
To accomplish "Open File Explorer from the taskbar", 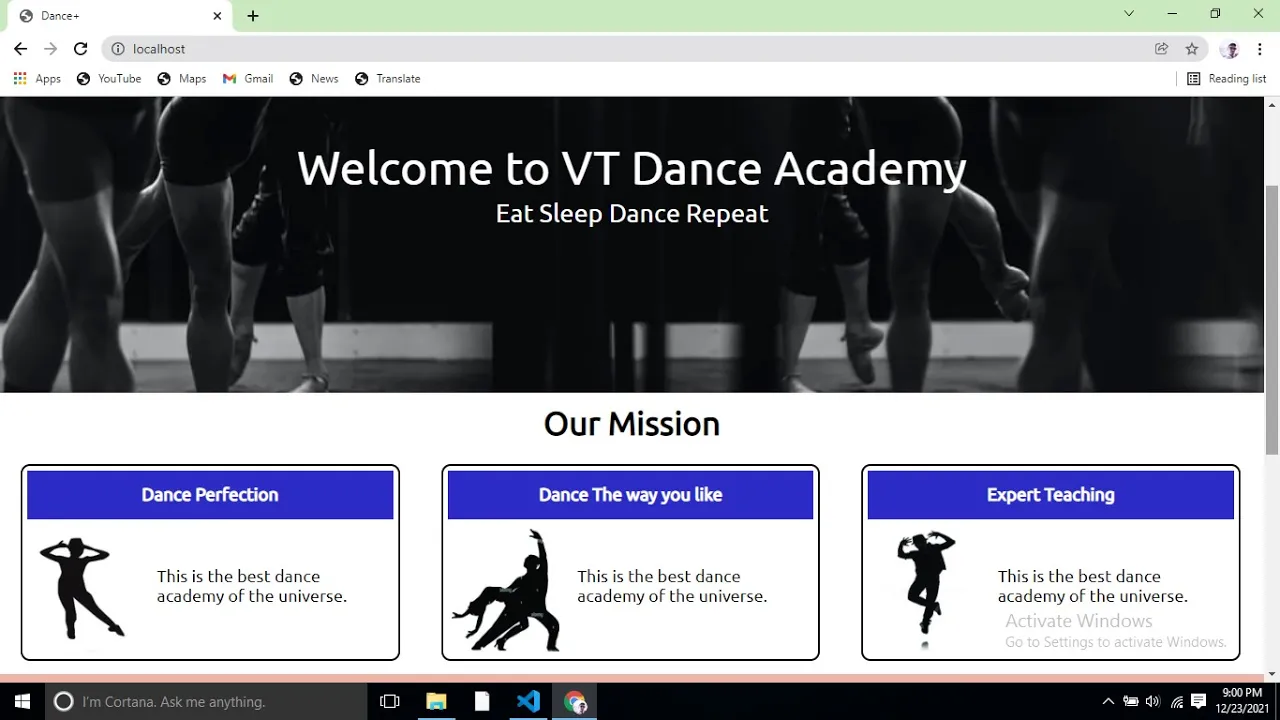I will tap(436, 702).
